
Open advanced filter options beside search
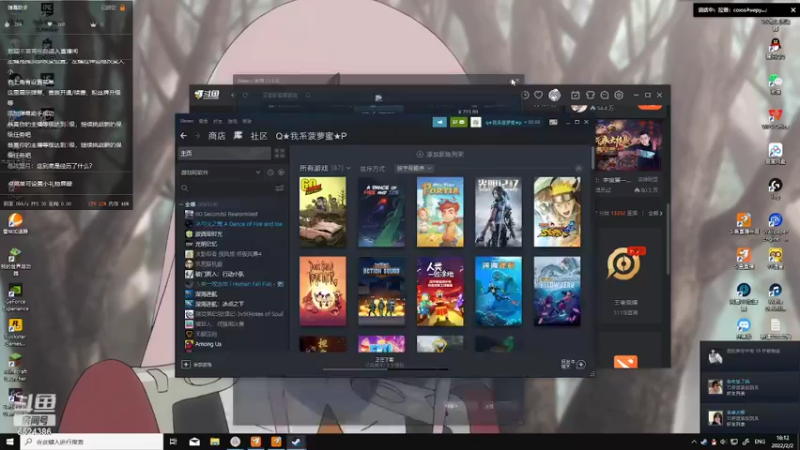tap(280, 188)
